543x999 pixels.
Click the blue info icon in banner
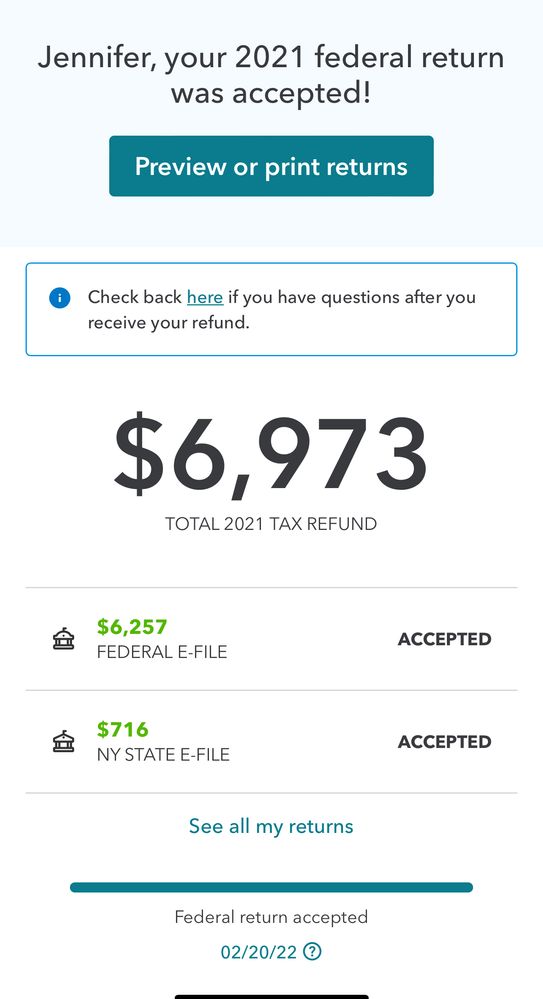(x=59, y=298)
